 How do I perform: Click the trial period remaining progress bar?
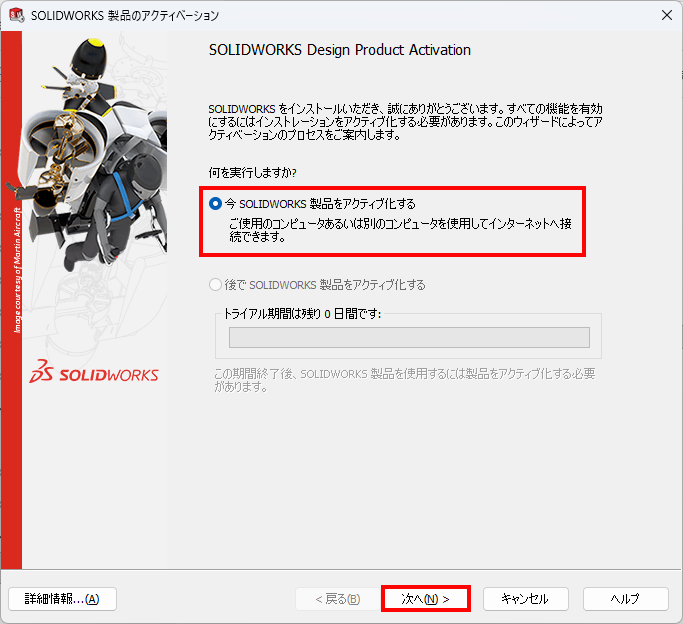(409, 337)
